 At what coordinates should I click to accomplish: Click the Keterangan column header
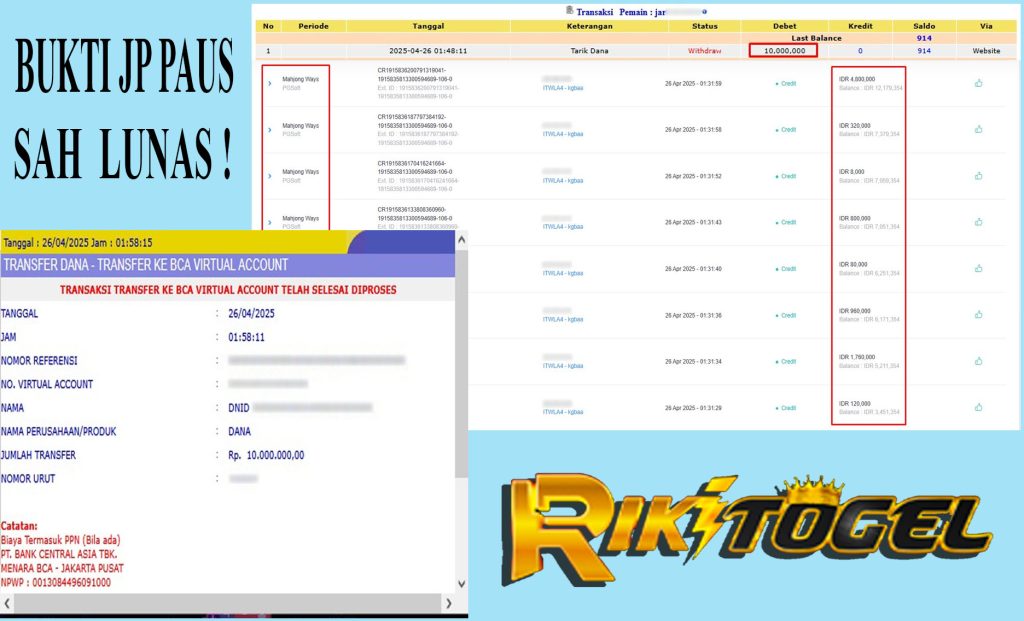point(590,26)
